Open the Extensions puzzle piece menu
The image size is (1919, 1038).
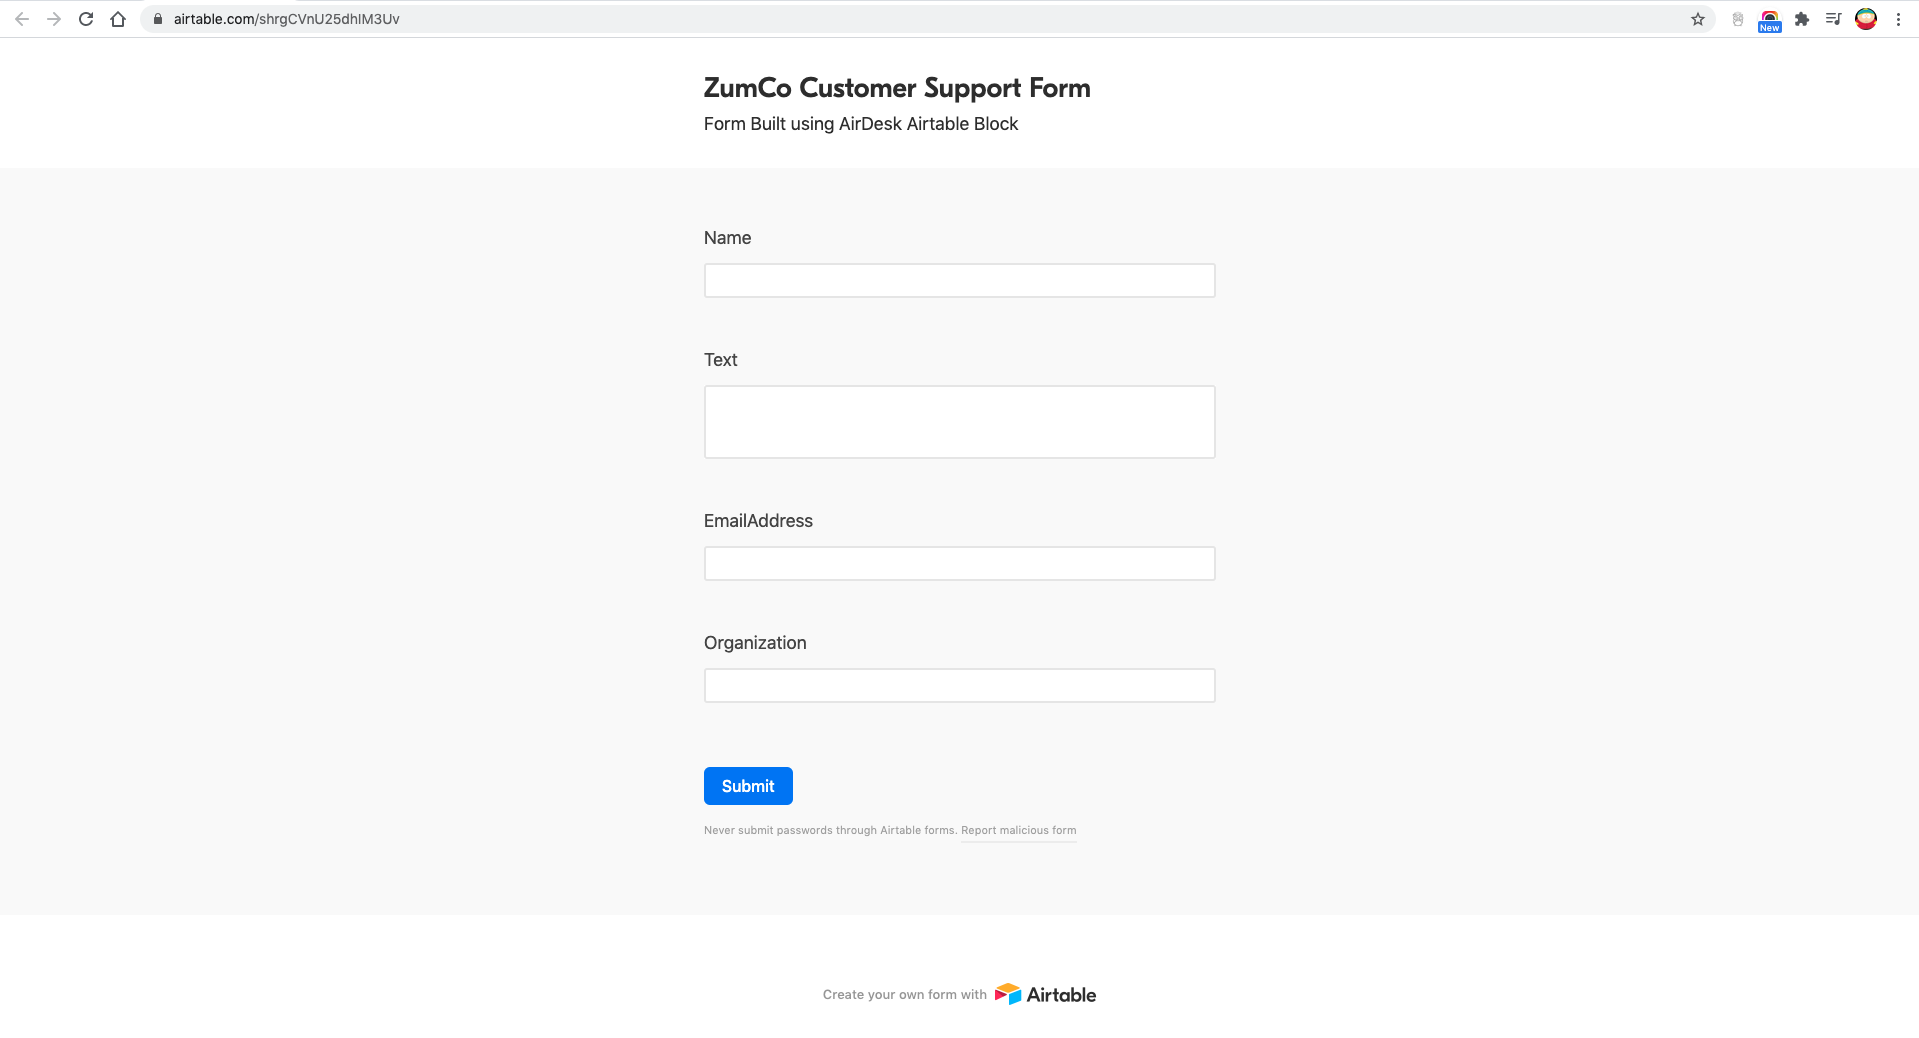(x=1802, y=19)
